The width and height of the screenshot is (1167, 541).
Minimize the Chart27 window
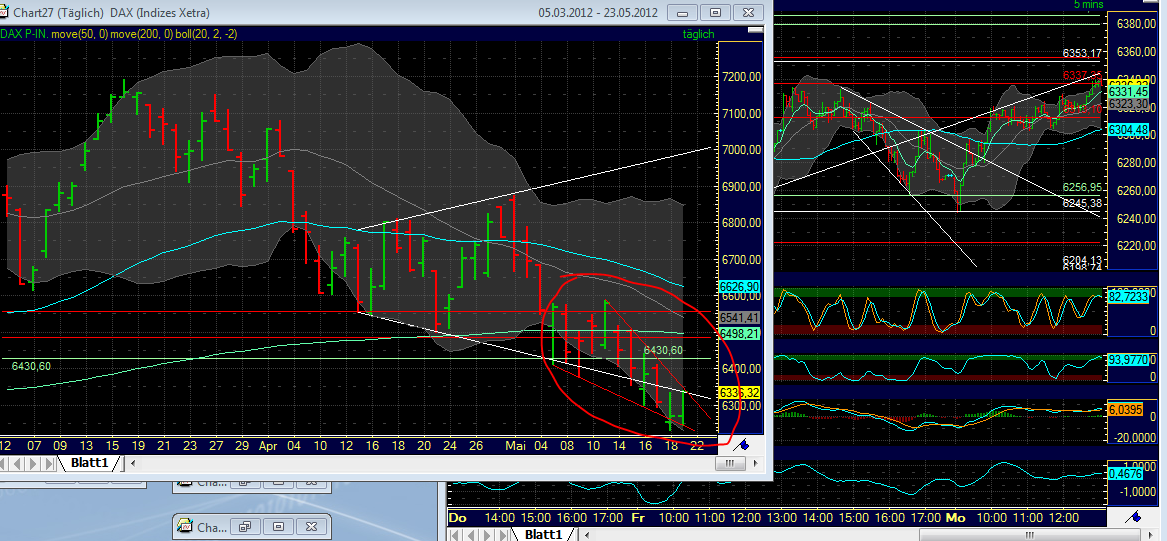(682, 13)
